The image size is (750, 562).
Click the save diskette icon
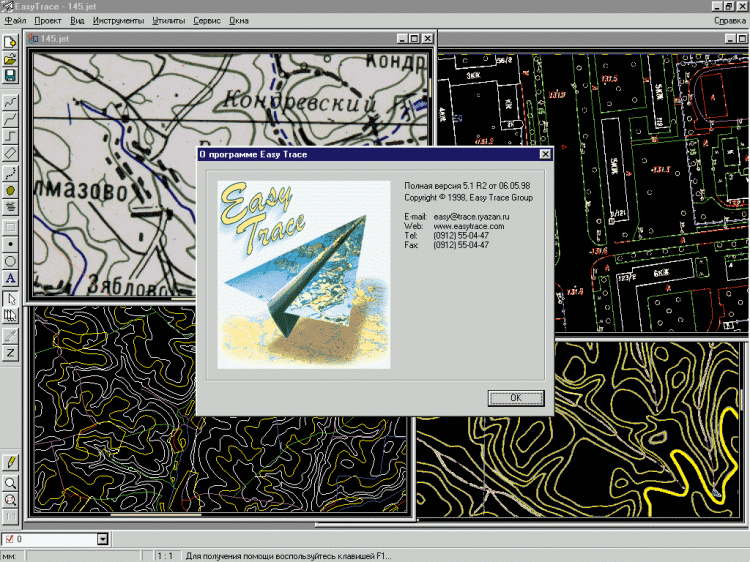point(10,76)
